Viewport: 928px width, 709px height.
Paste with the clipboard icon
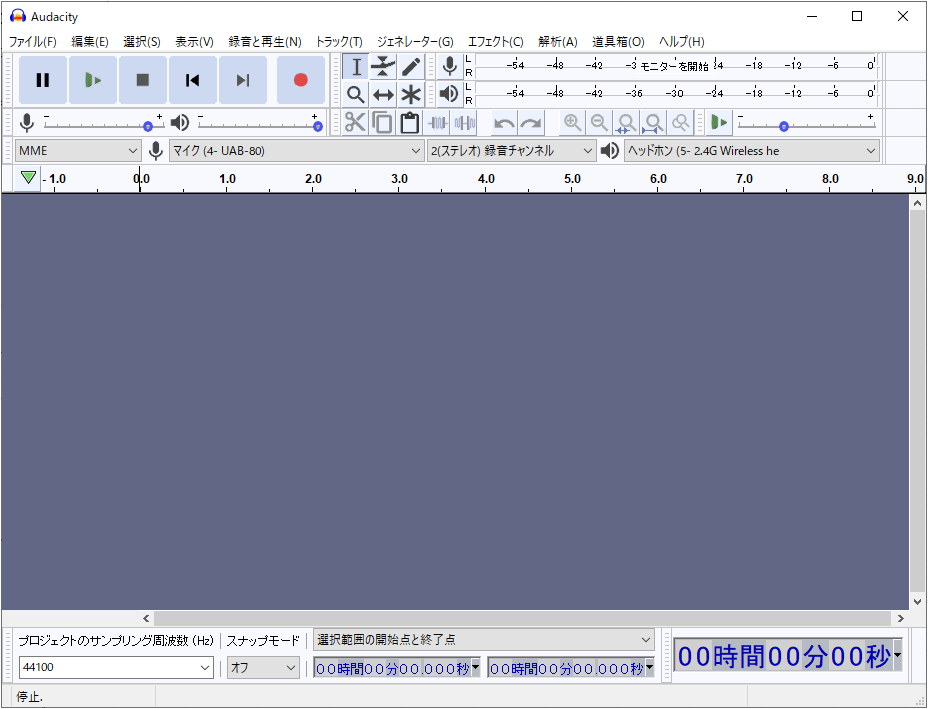(x=410, y=123)
